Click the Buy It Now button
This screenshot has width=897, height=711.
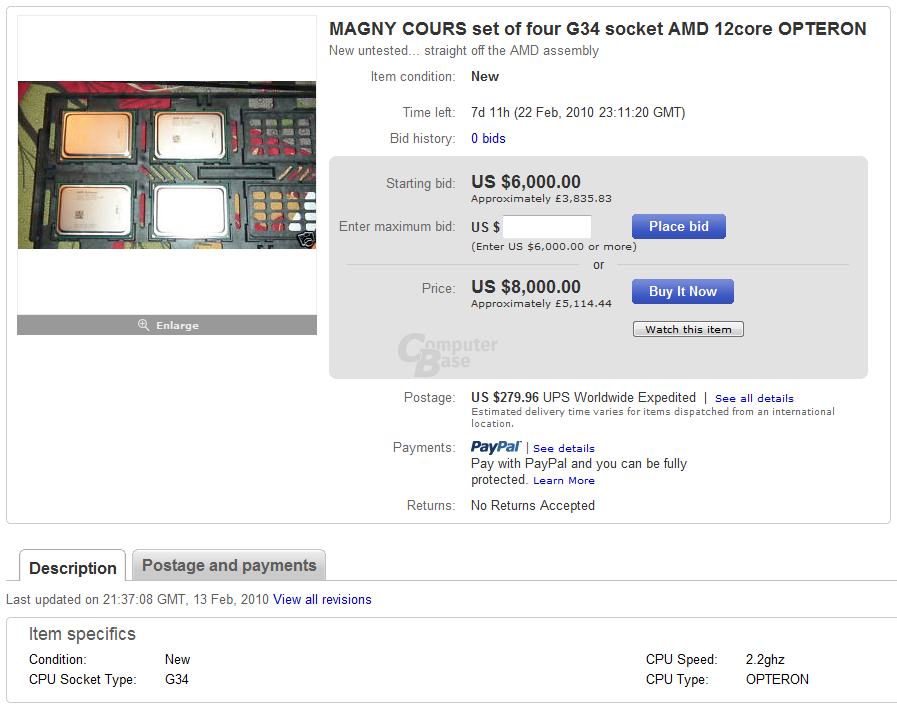(x=682, y=291)
